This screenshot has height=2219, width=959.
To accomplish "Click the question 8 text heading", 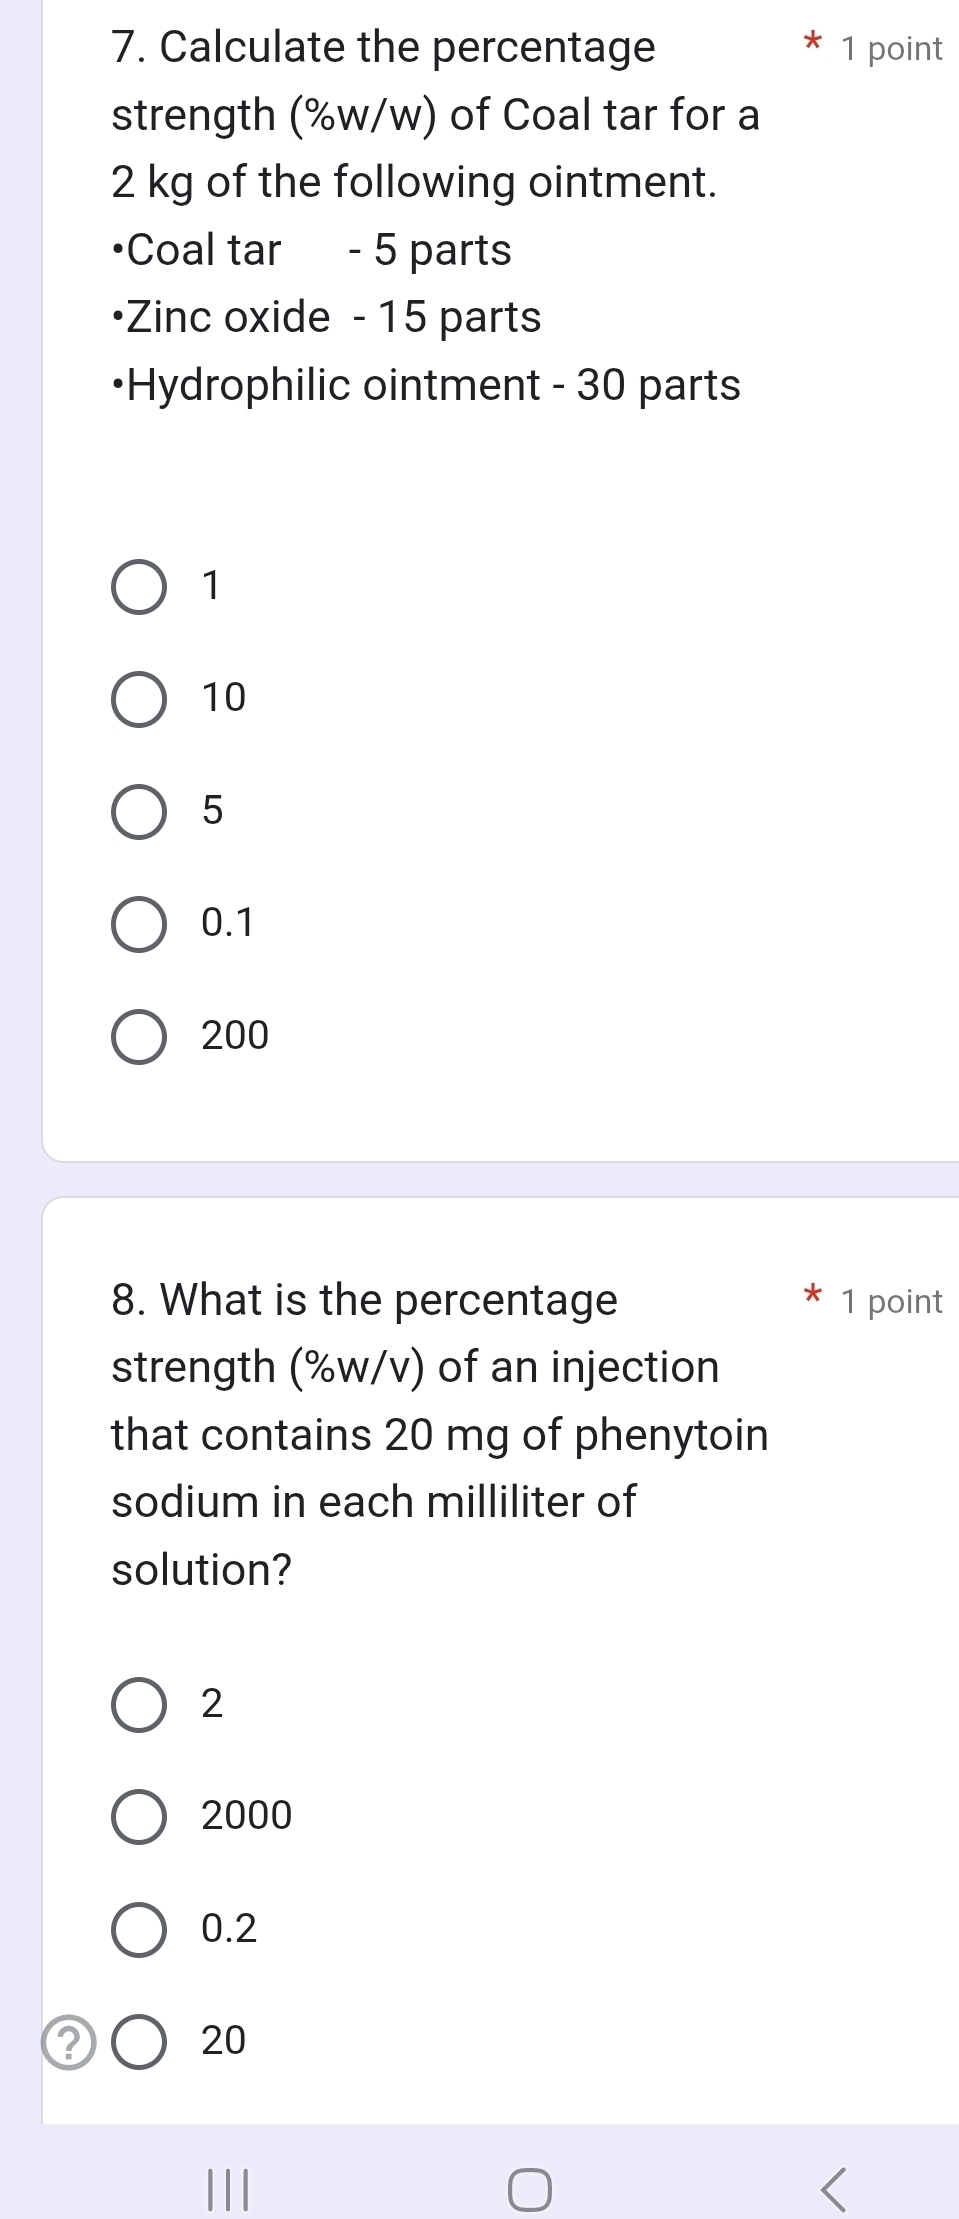I will click(364, 1300).
